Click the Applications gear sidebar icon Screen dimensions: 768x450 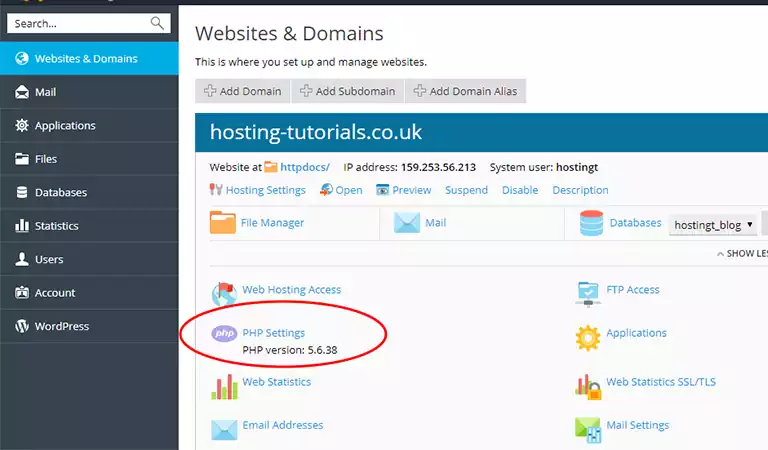click(22, 125)
